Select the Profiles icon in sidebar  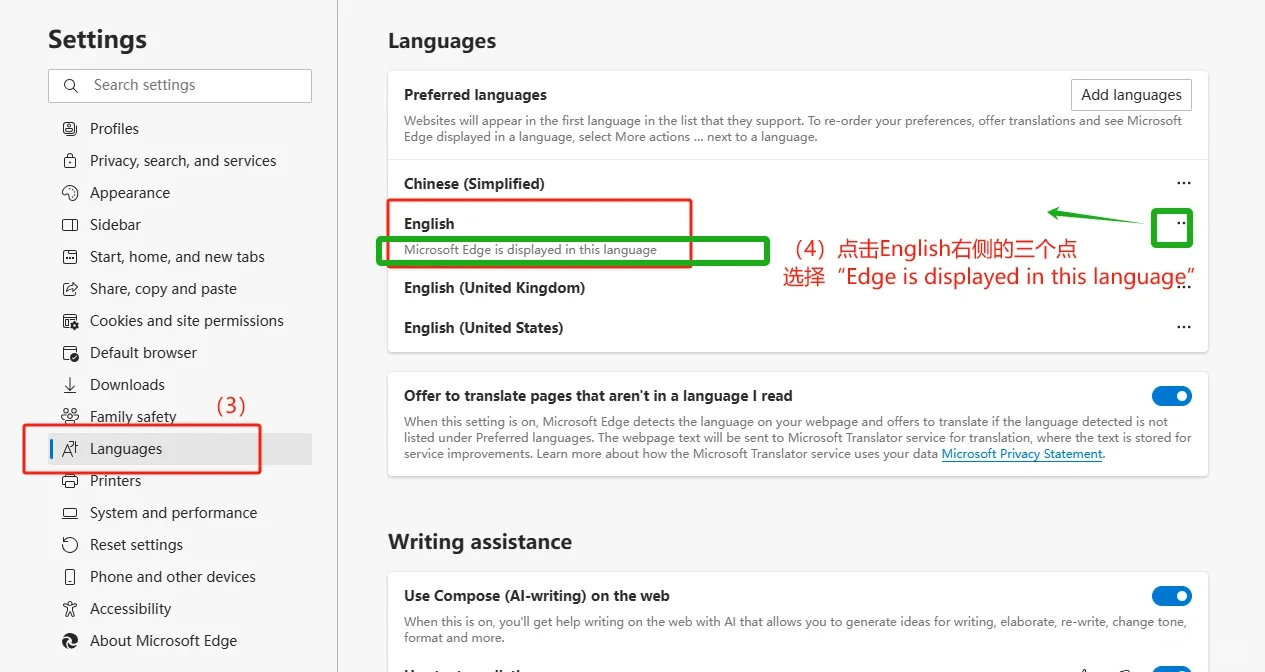coord(69,128)
